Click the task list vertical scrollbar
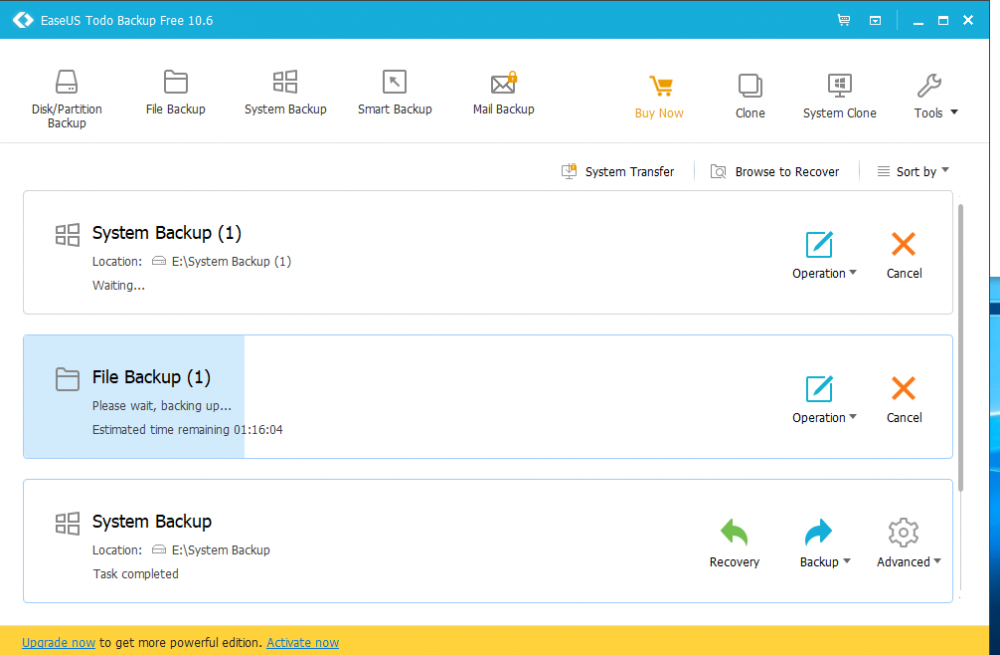The width and height of the screenshot is (1000, 655). 960,348
